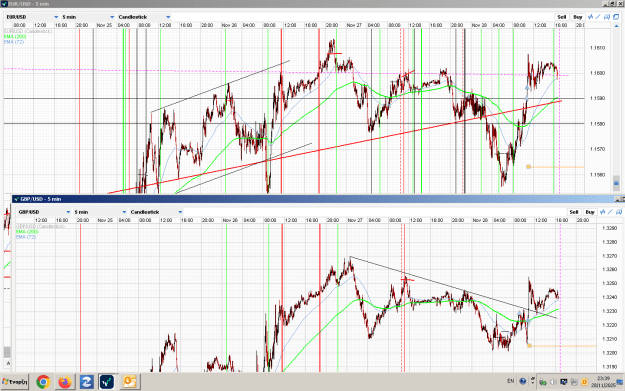
Task: Click the 1.1610 price label on EUR/USD axis
Action: tap(597, 48)
